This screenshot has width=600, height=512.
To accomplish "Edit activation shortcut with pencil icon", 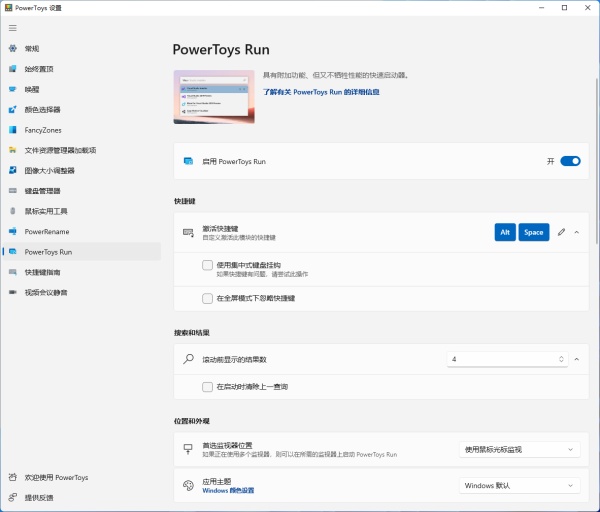I will click(x=561, y=232).
